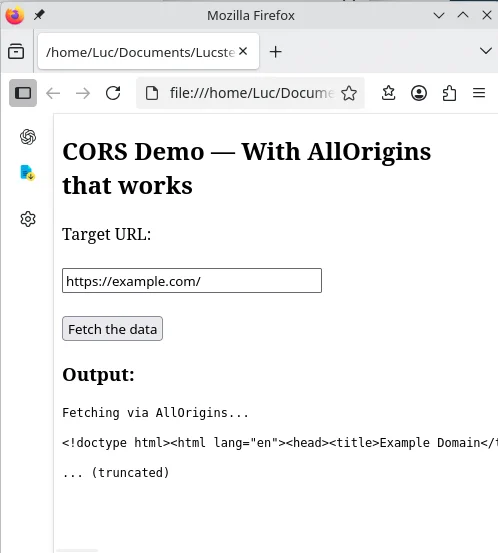Screen dimensions: 498x553
Task: Reload the current page
Action: pyautogui.click(x=113, y=93)
